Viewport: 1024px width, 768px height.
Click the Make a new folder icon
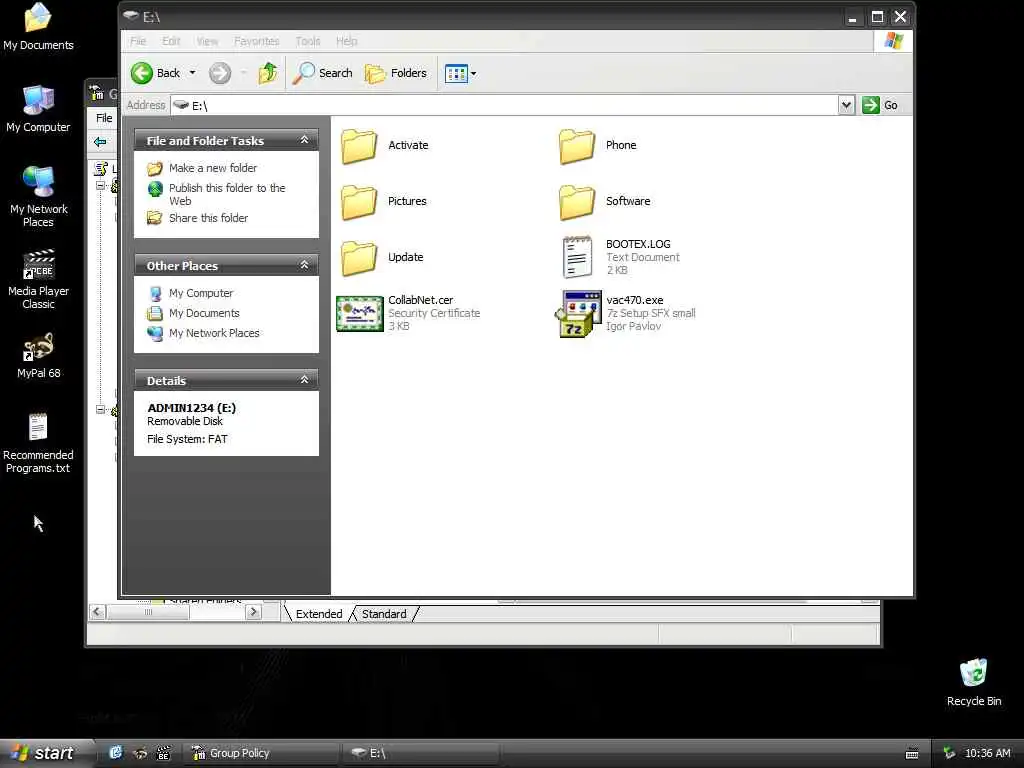[155, 168]
